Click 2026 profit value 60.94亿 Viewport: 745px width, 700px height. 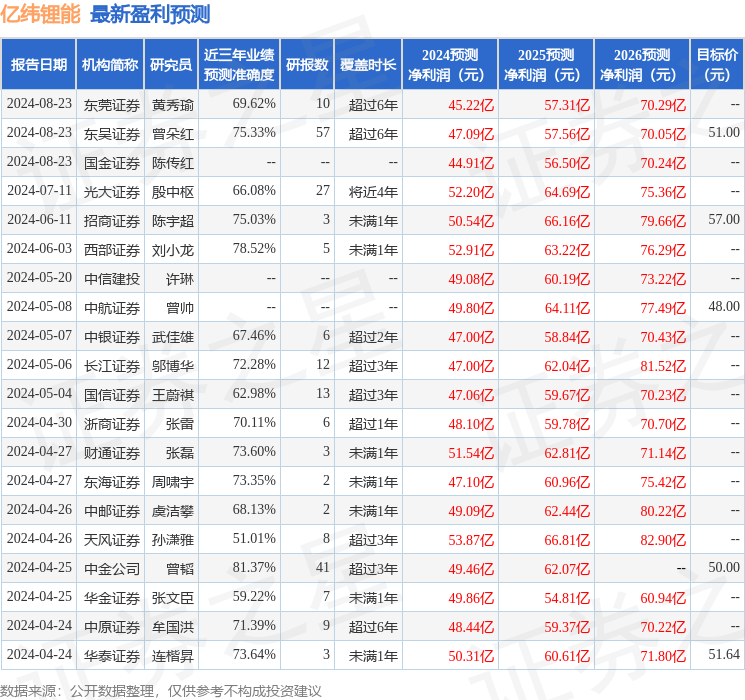[663, 598]
